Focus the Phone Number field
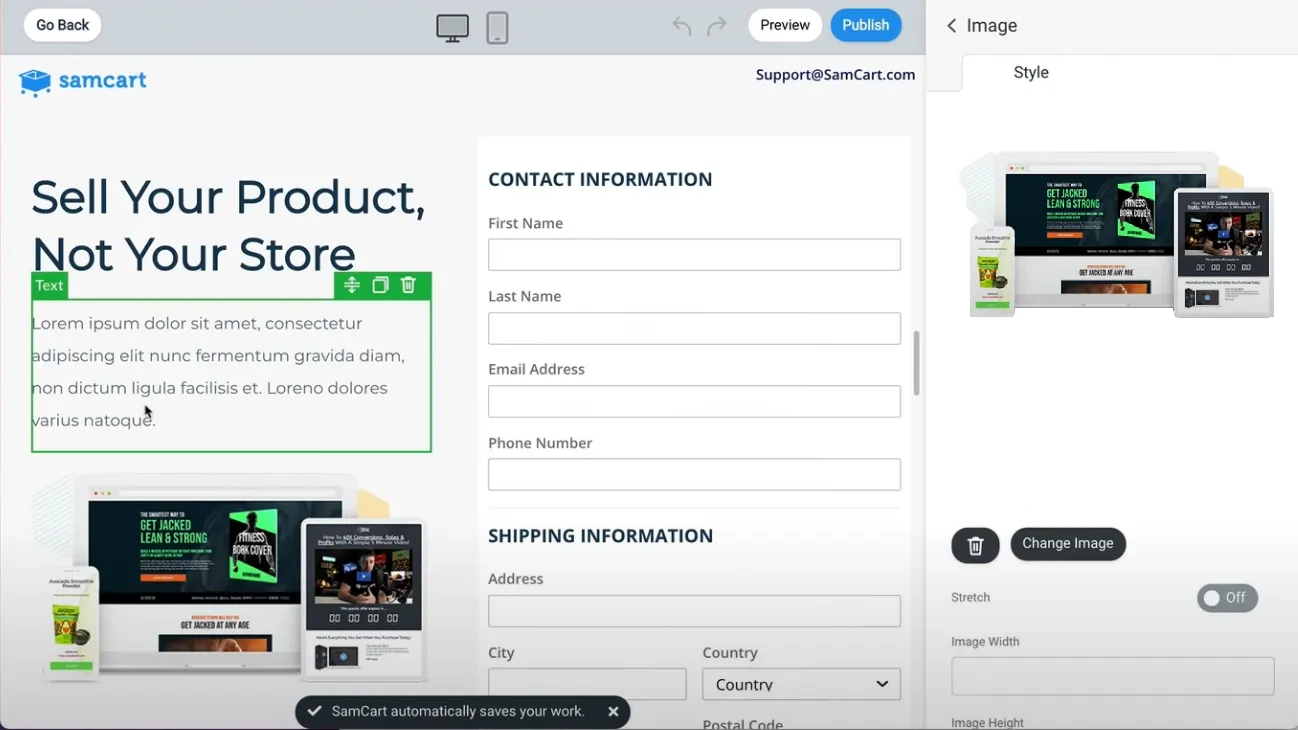 (x=694, y=474)
